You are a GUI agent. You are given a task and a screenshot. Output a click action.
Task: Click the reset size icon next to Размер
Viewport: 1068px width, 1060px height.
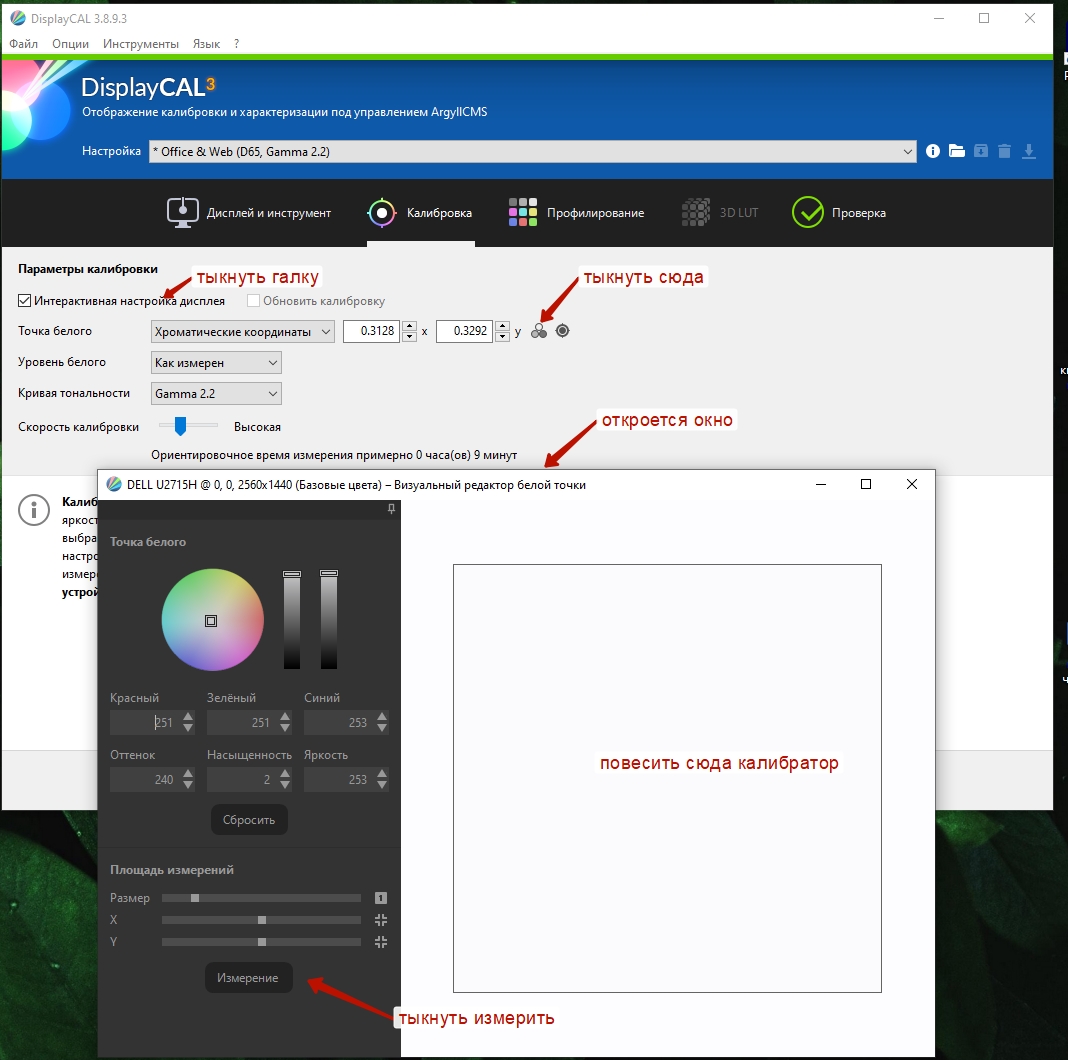(x=381, y=898)
